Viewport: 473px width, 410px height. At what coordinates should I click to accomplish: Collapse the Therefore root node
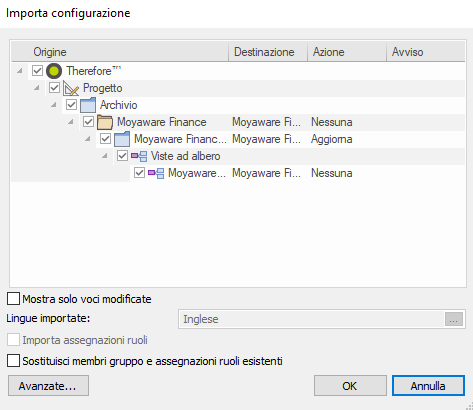(20, 71)
